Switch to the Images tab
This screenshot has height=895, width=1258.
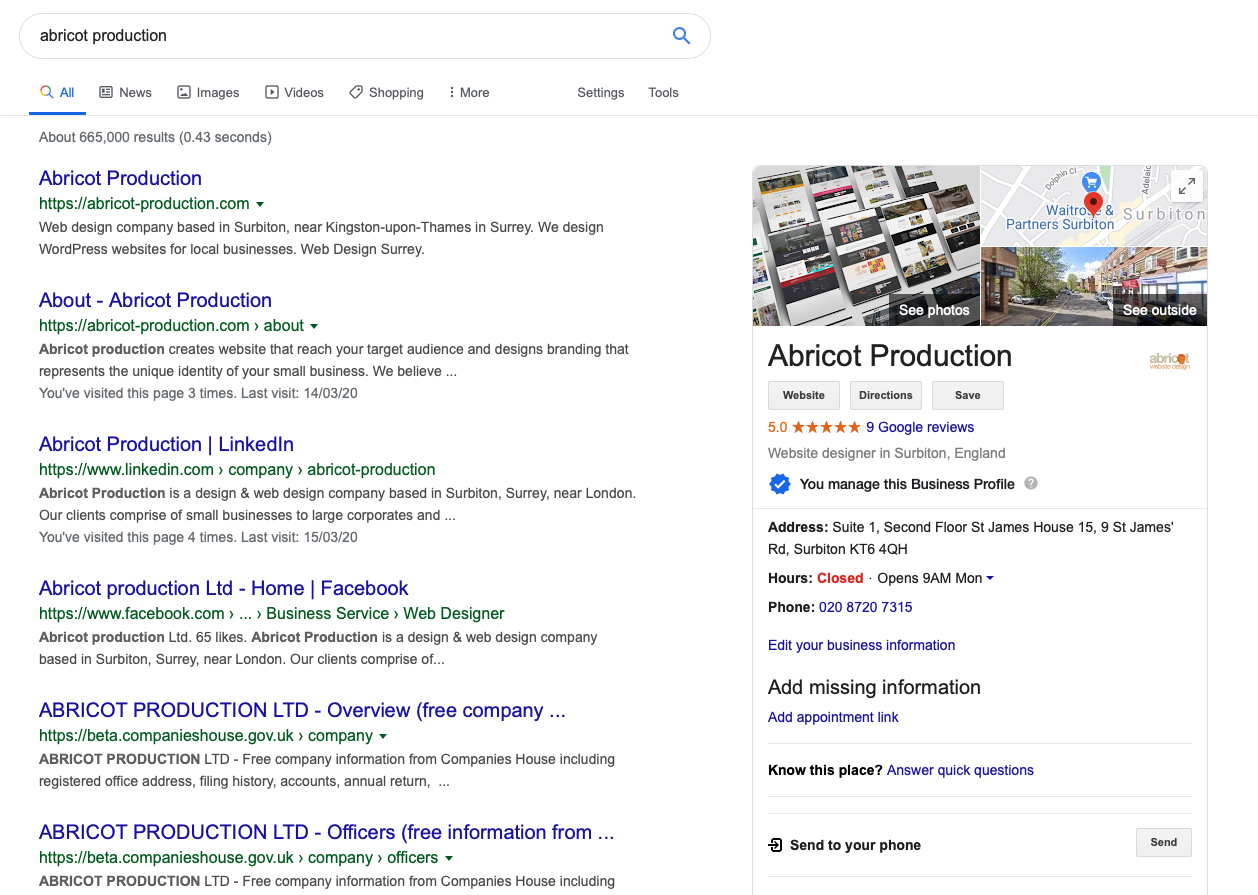coord(208,92)
